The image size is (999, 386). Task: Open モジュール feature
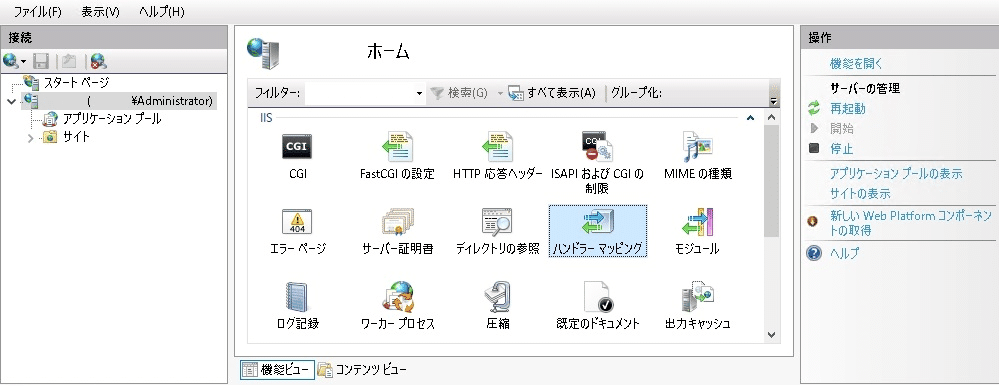pyautogui.click(x=697, y=232)
